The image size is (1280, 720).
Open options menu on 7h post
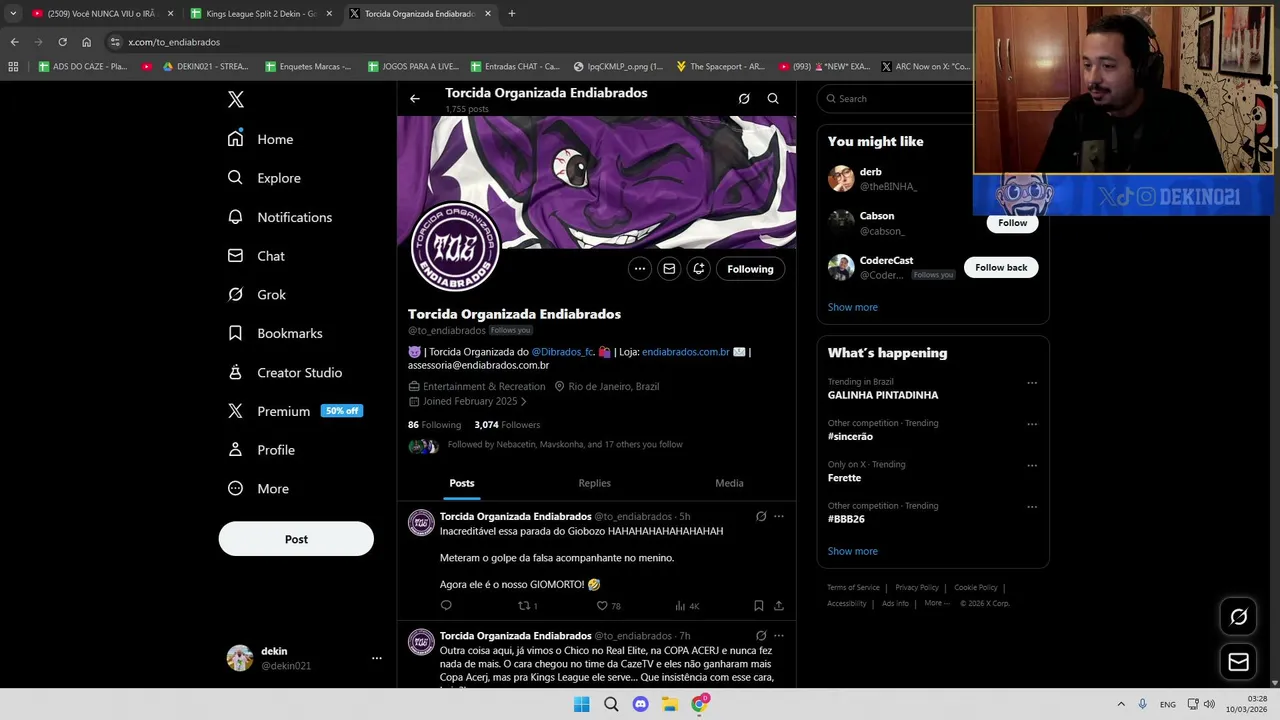pyautogui.click(x=779, y=636)
